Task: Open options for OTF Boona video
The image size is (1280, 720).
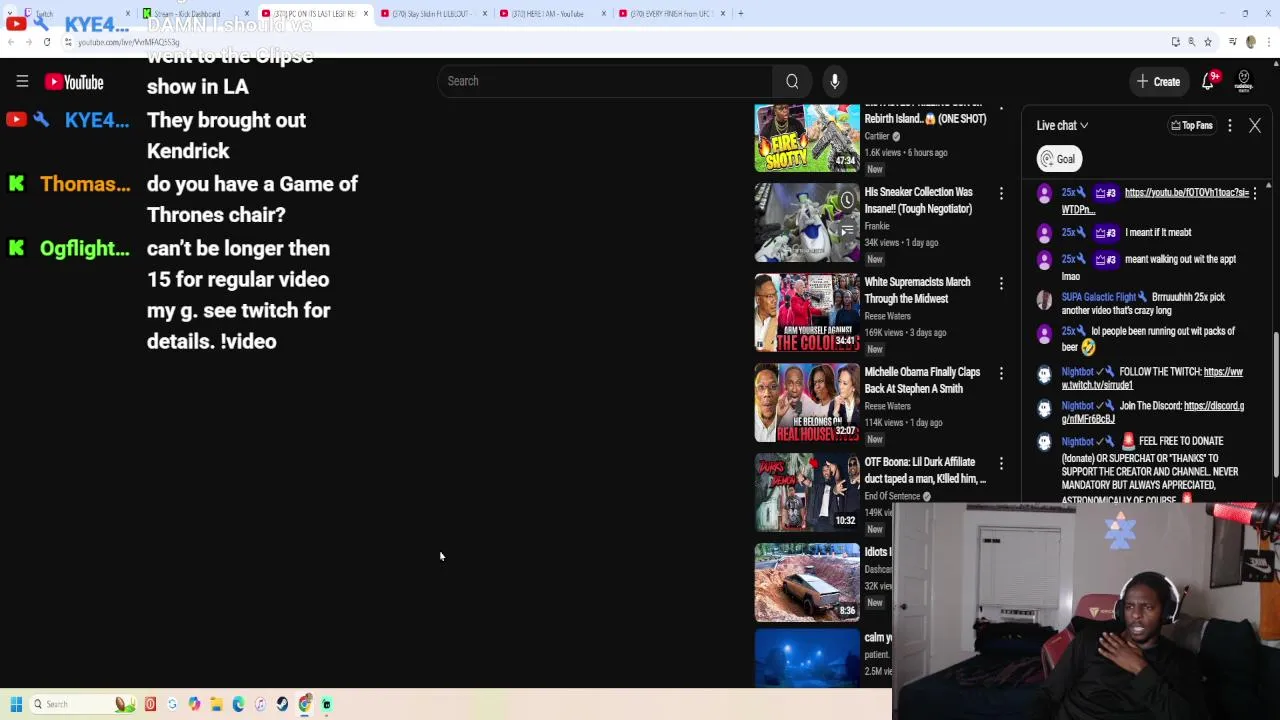Action: pos(1001,464)
